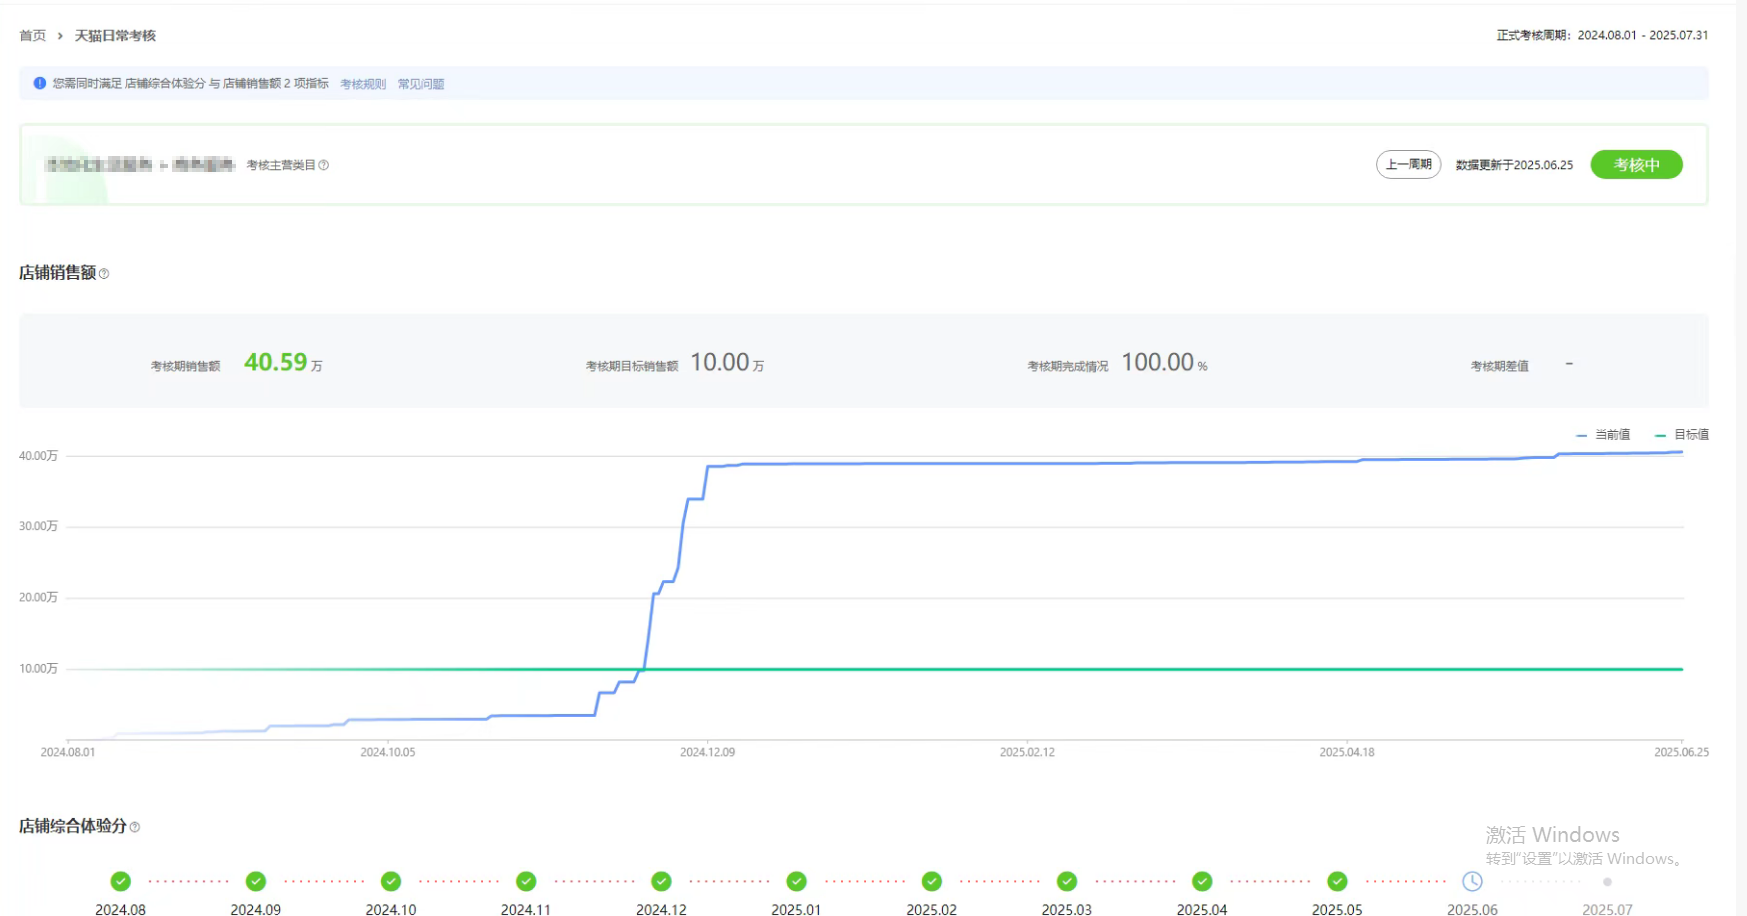Click the help icon next to 考核主营类目
This screenshot has height=916, width=1747.
(323, 165)
